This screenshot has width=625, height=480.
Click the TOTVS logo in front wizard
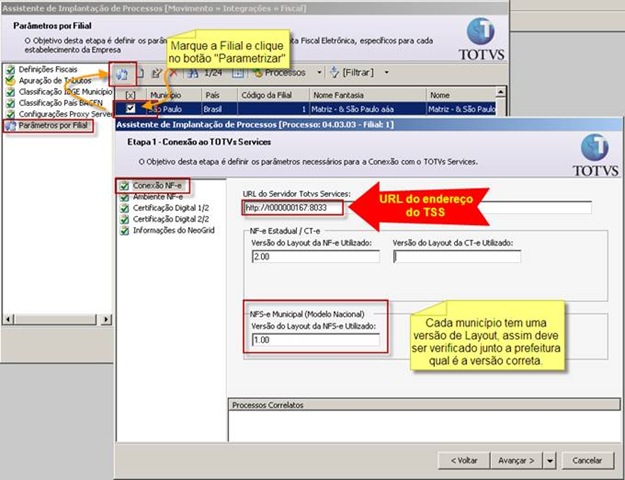[596, 155]
